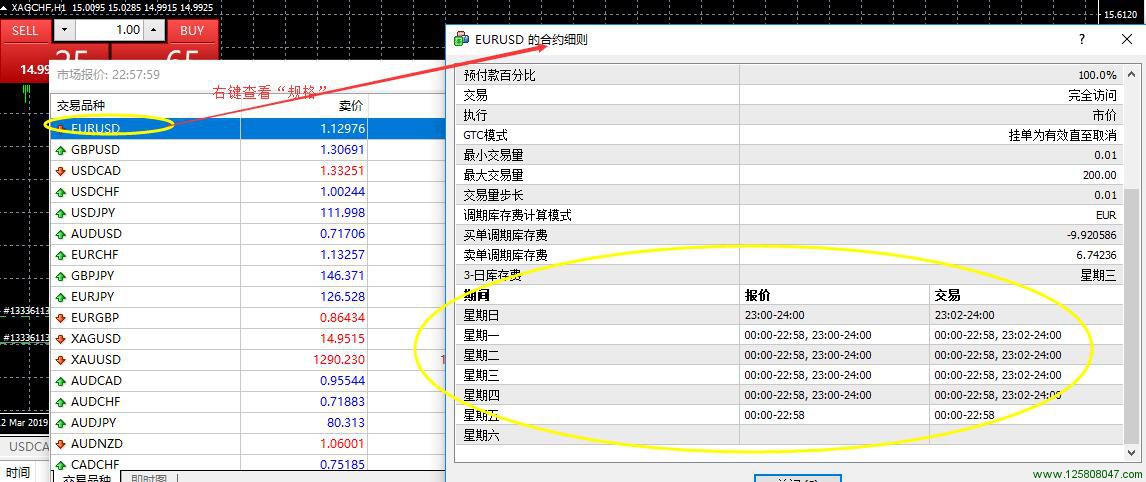Viewport: 1146px width, 482px height.
Task: Click the EURGBP down arrow icon
Action: click(x=61, y=318)
